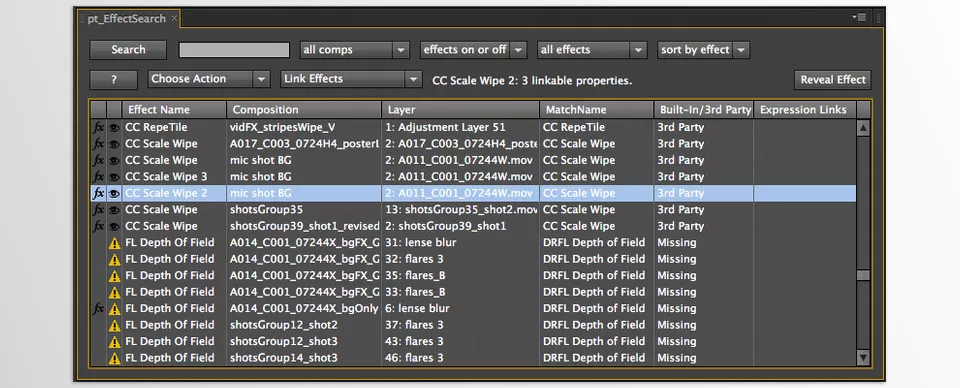Image resolution: width=960 pixels, height=388 pixels.
Task: Click warning icon on shotsGroup12_shot3 row
Action: (x=114, y=342)
